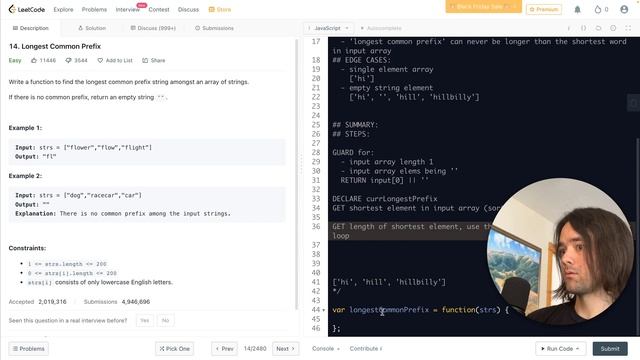Open the Submissions tab

point(214,28)
